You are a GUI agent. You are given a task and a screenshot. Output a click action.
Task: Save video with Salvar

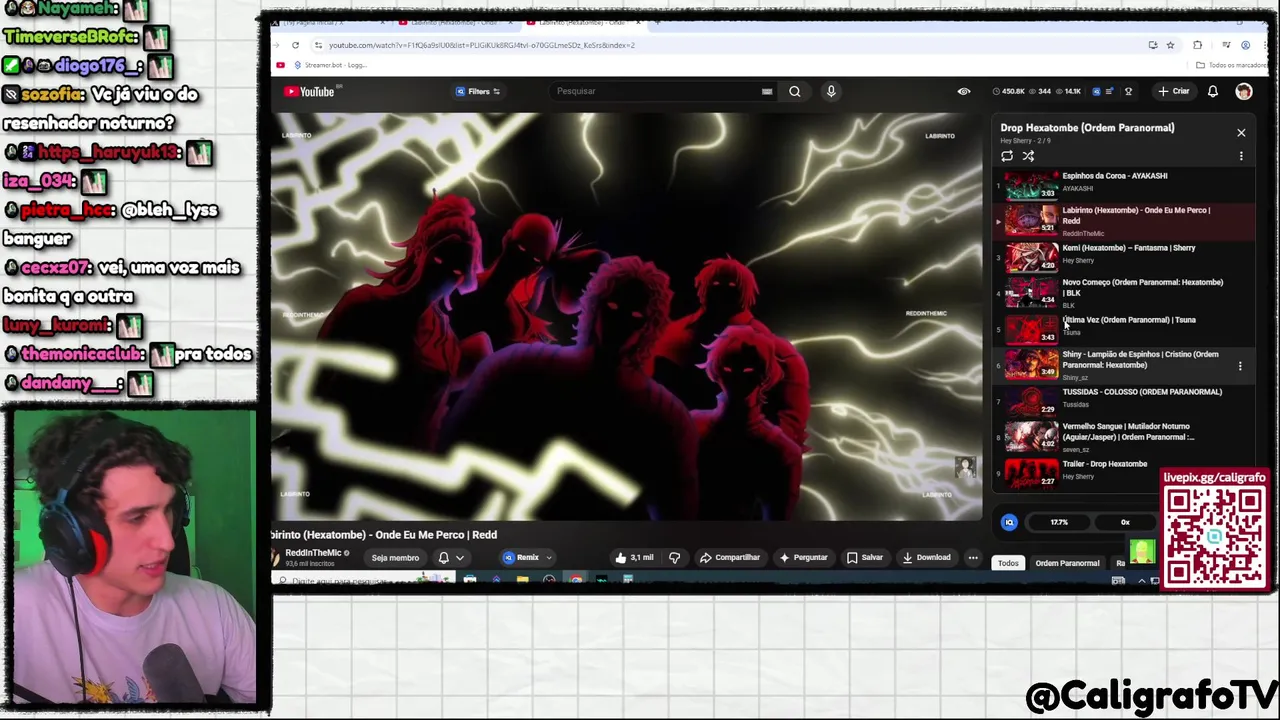point(865,558)
